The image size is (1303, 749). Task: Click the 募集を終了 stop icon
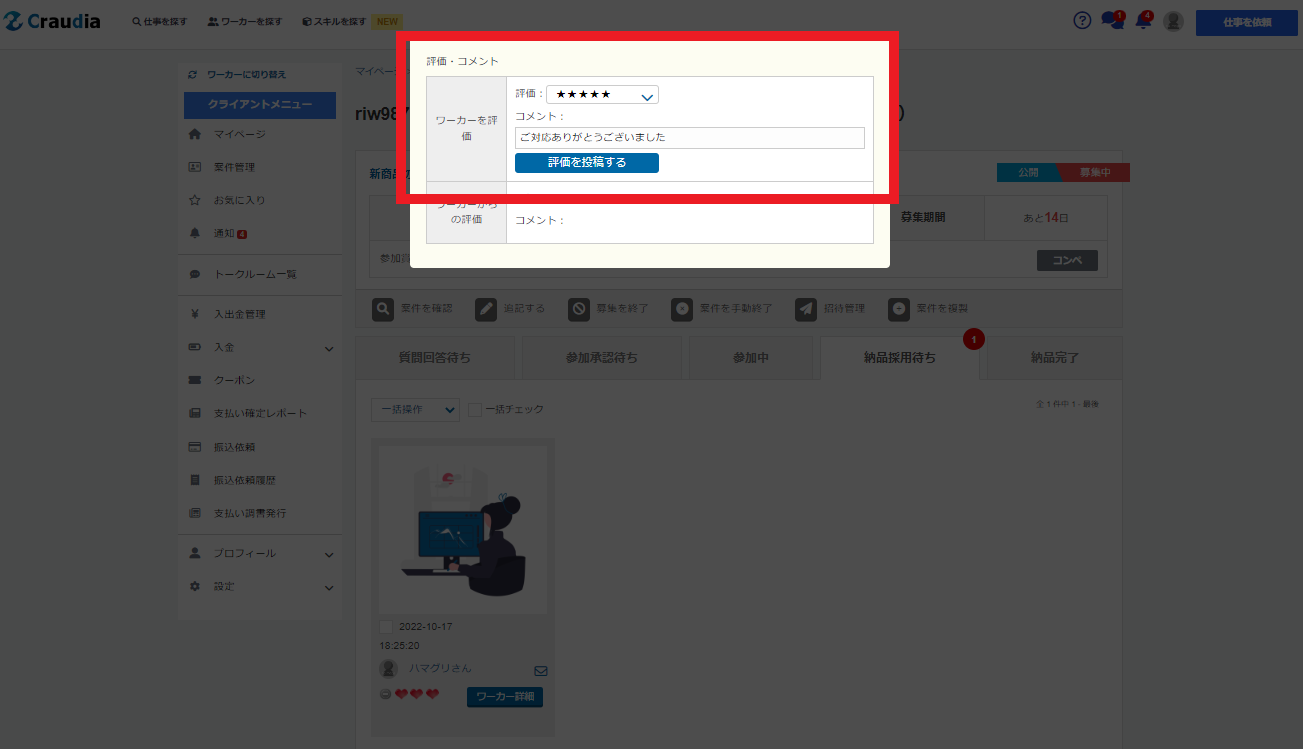click(x=579, y=309)
